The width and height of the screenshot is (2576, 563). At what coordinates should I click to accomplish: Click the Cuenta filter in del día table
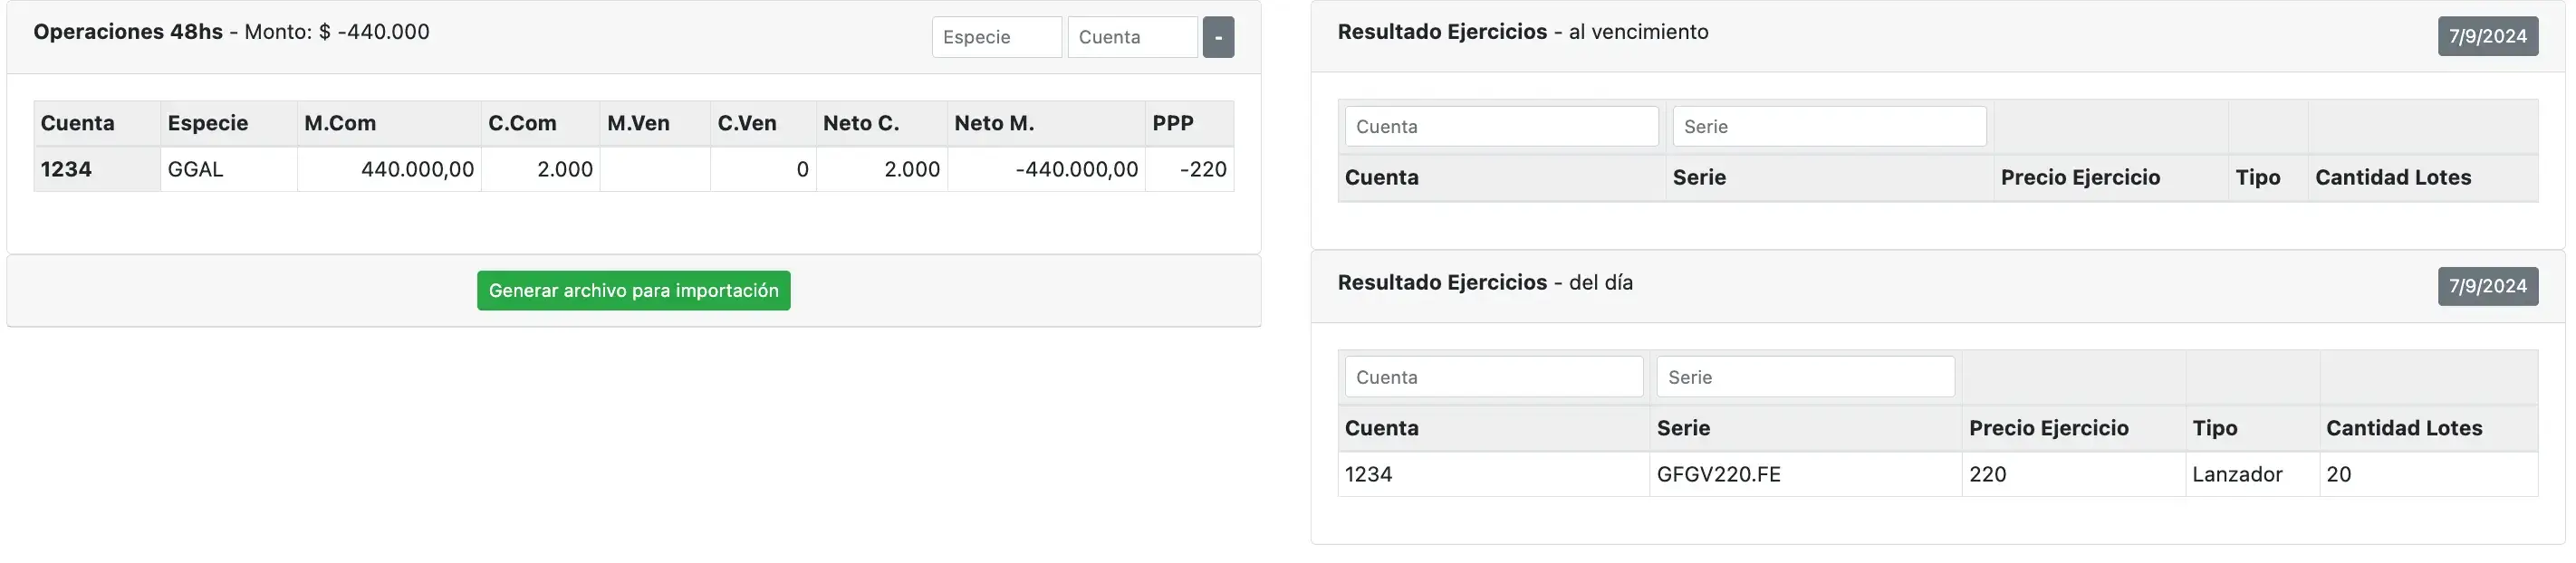coord(1493,377)
